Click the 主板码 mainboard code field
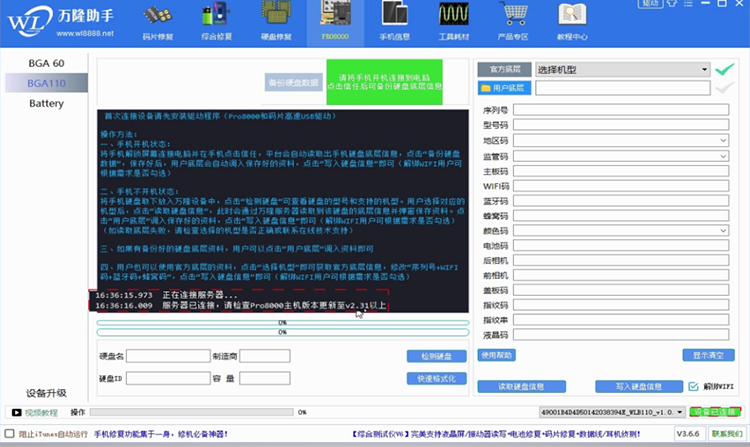 pyautogui.click(x=621, y=171)
